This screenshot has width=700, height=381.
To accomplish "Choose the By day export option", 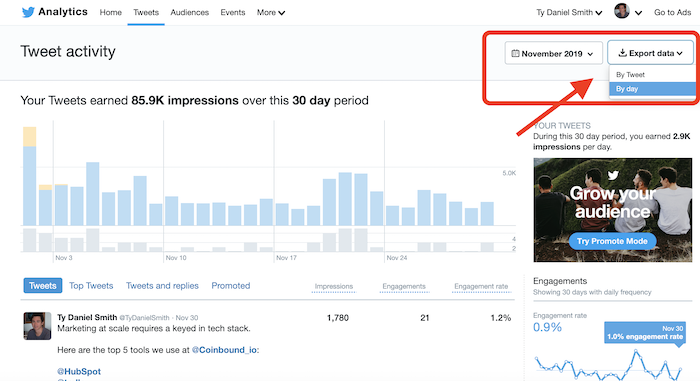I will [x=652, y=89].
